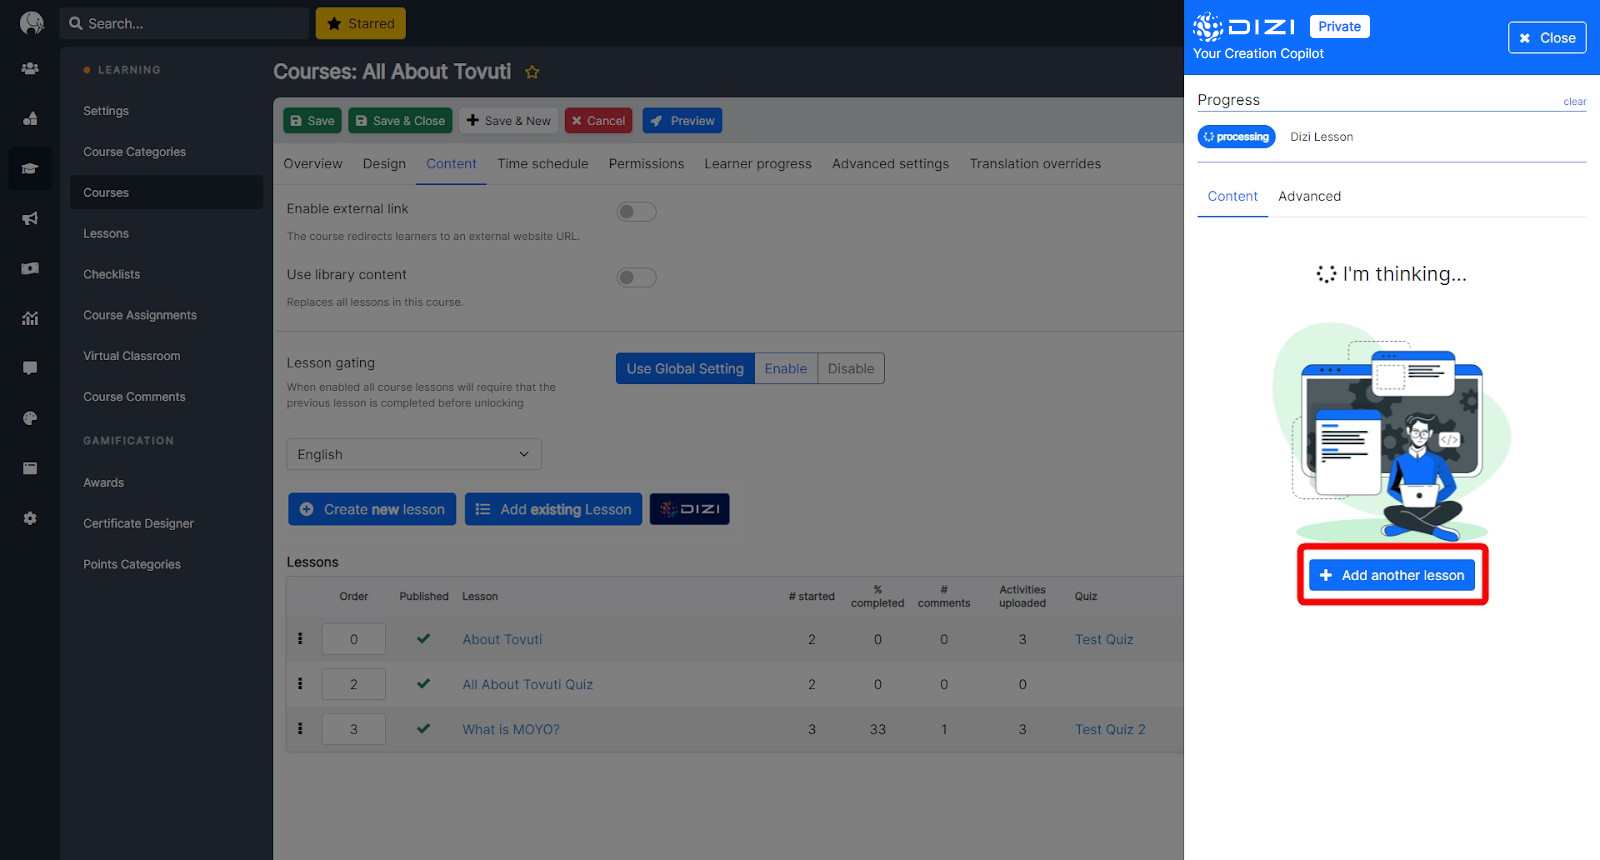Open the Test Quiz 2 link
The image size is (1600, 860).
coord(1110,729)
